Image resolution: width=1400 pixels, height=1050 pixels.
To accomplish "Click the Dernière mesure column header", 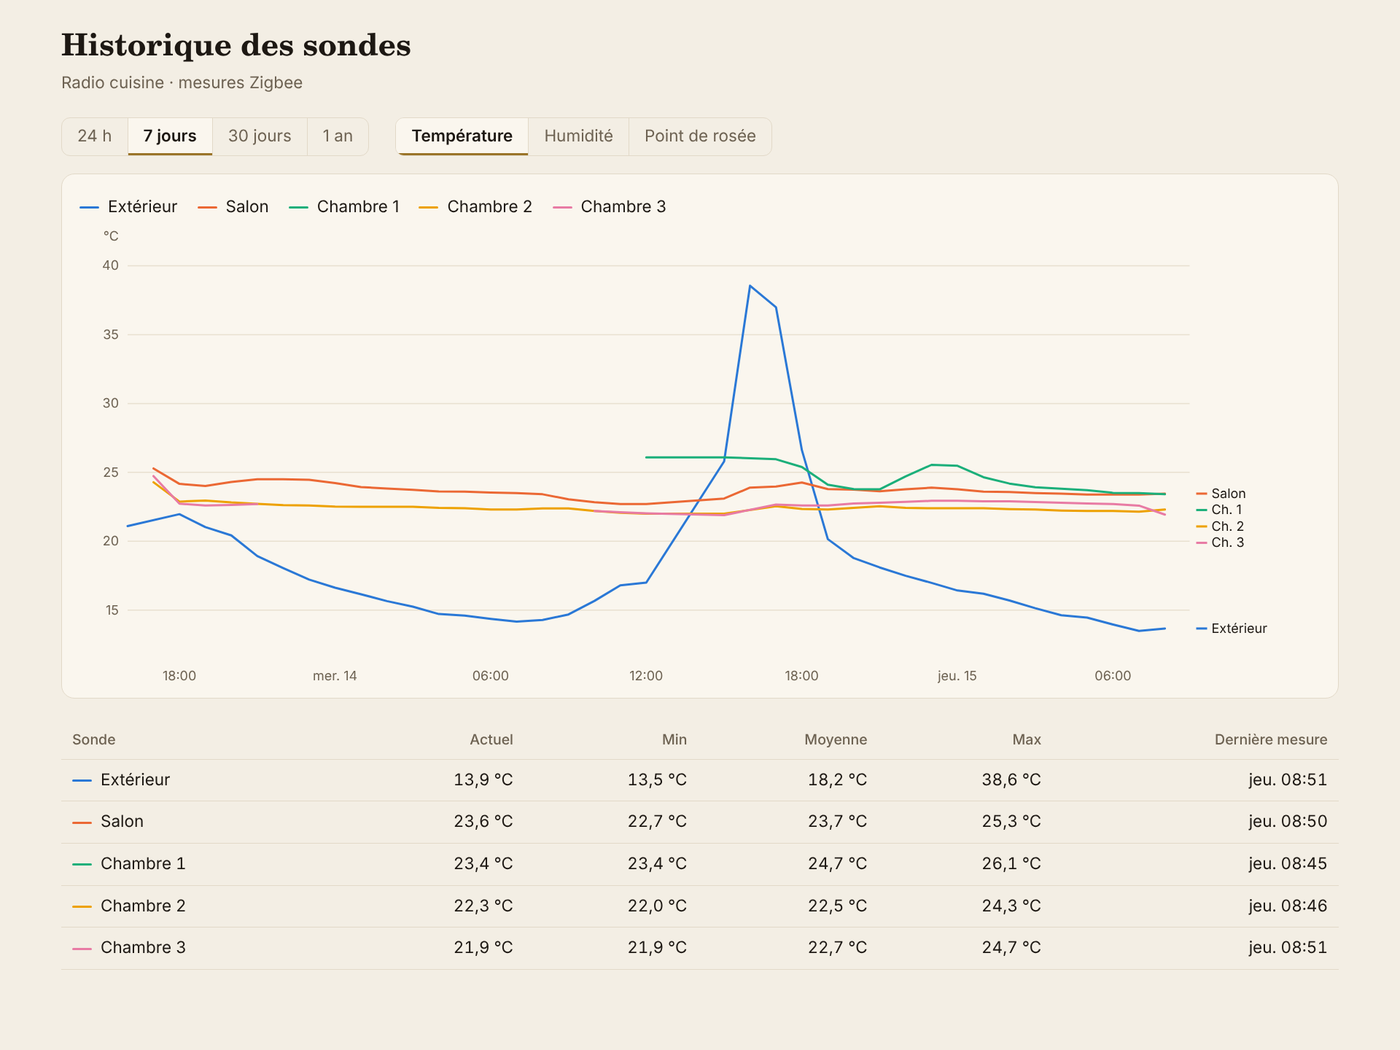I will [x=1271, y=740].
